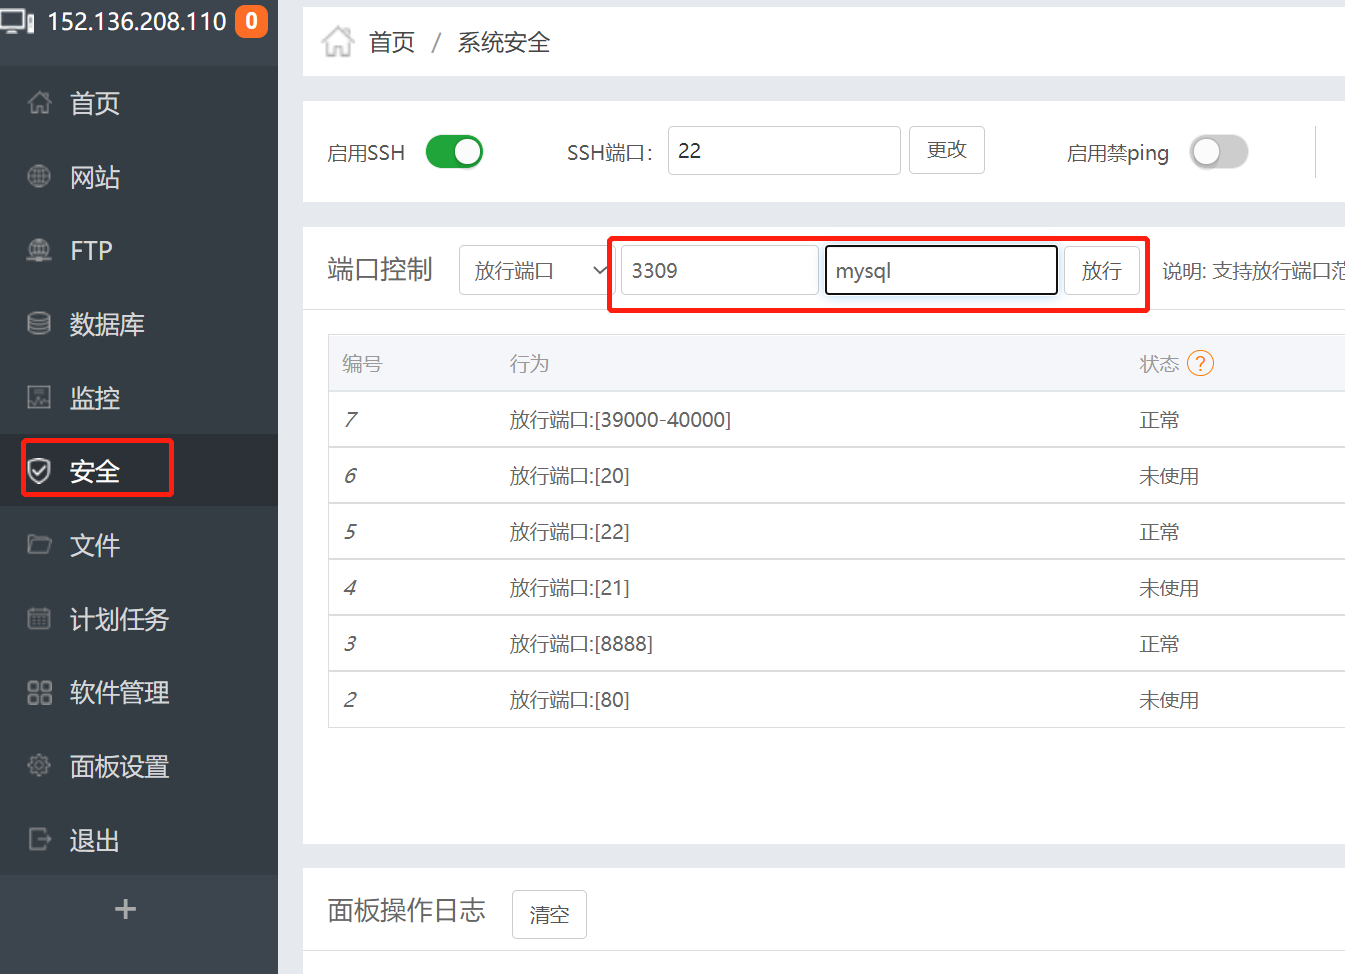Image resolution: width=1345 pixels, height=974 pixels.
Task: Click the plus icon below the sidebar menu
Action: coord(125,909)
